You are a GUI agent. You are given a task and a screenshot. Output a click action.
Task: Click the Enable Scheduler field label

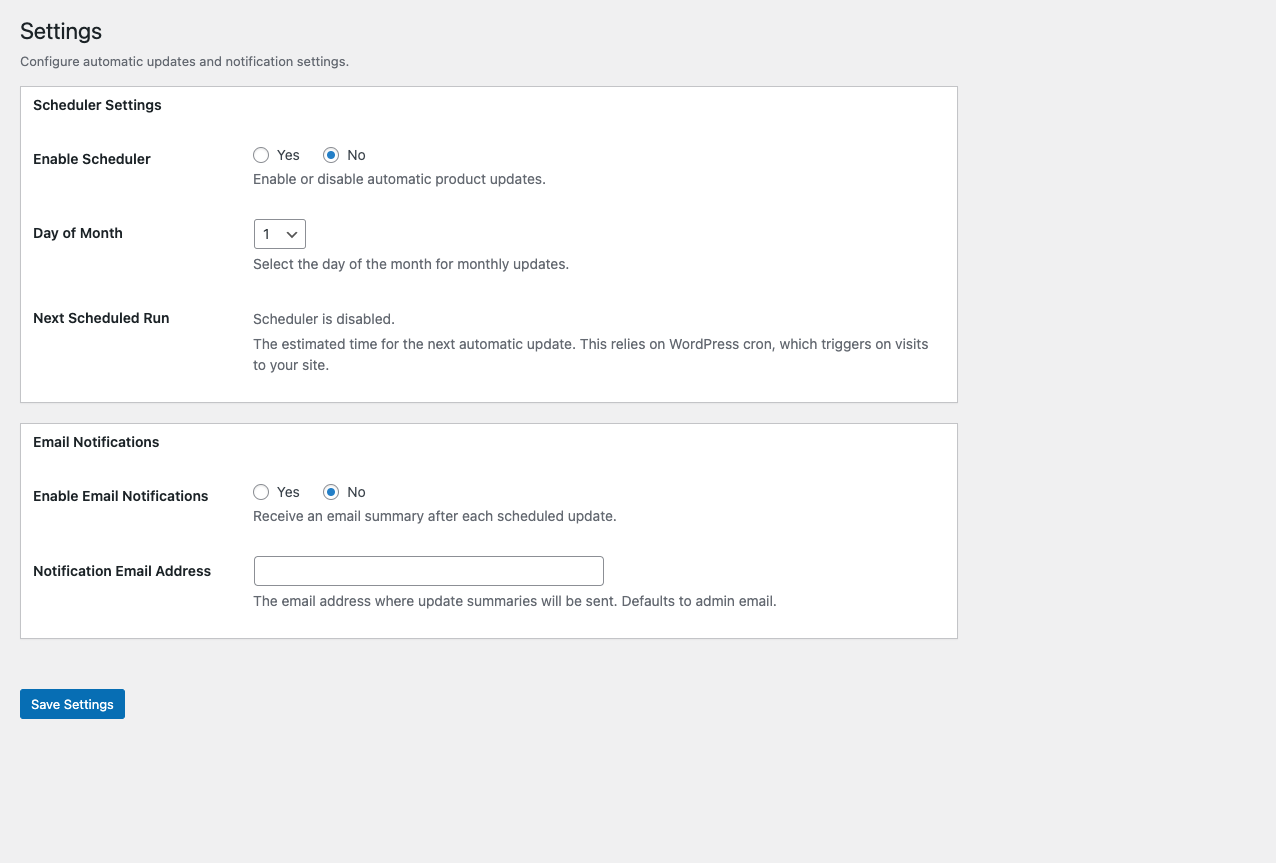coord(92,159)
